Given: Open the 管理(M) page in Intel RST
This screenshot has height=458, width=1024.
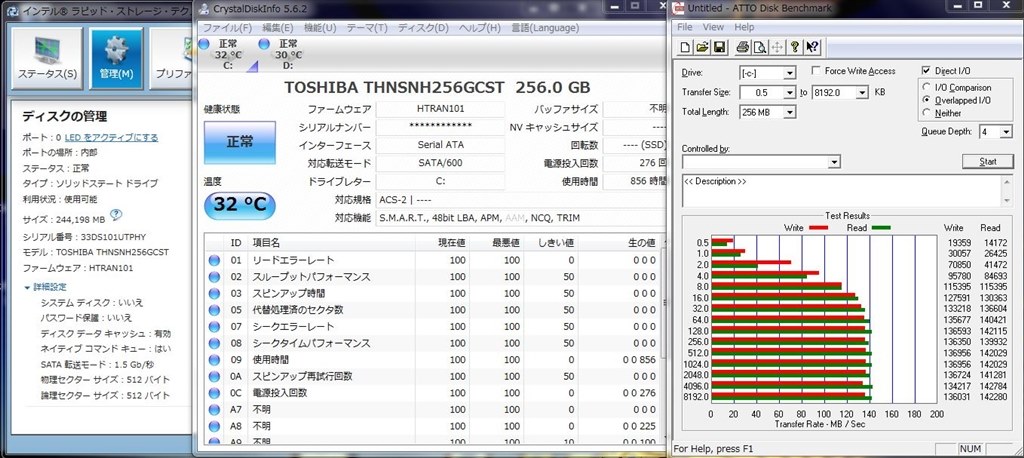Looking at the screenshot, I should coord(116,59).
